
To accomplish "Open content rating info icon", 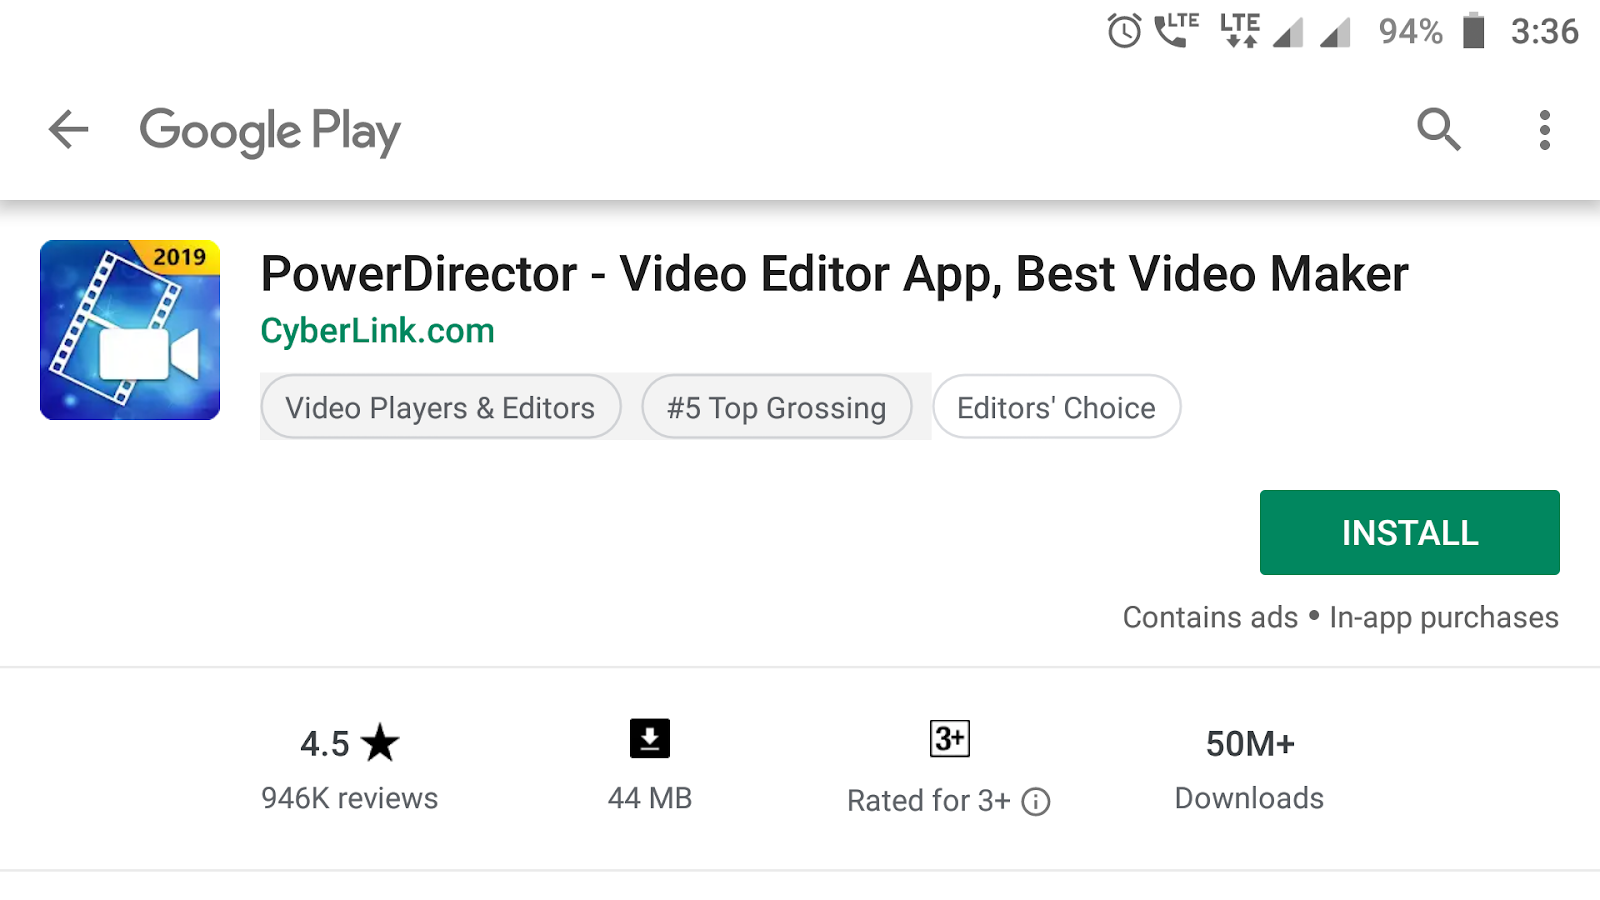I will click(x=1036, y=801).
